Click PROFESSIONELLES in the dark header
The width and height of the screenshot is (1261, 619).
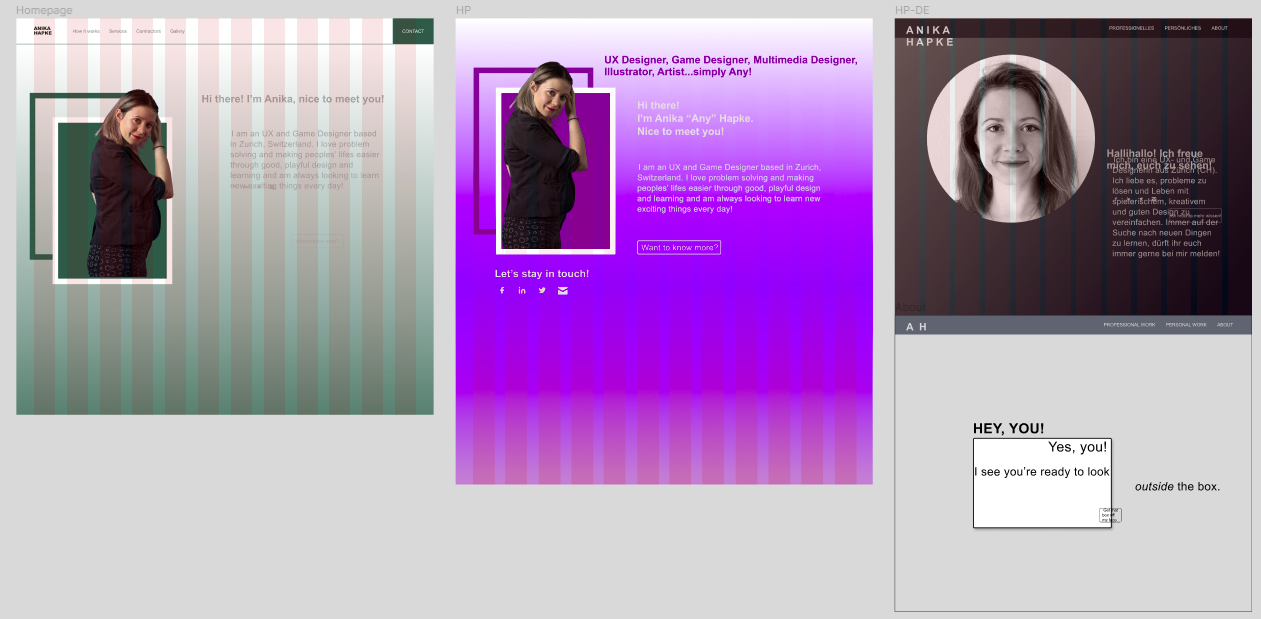pyautogui.click(x=1131, y=28)
